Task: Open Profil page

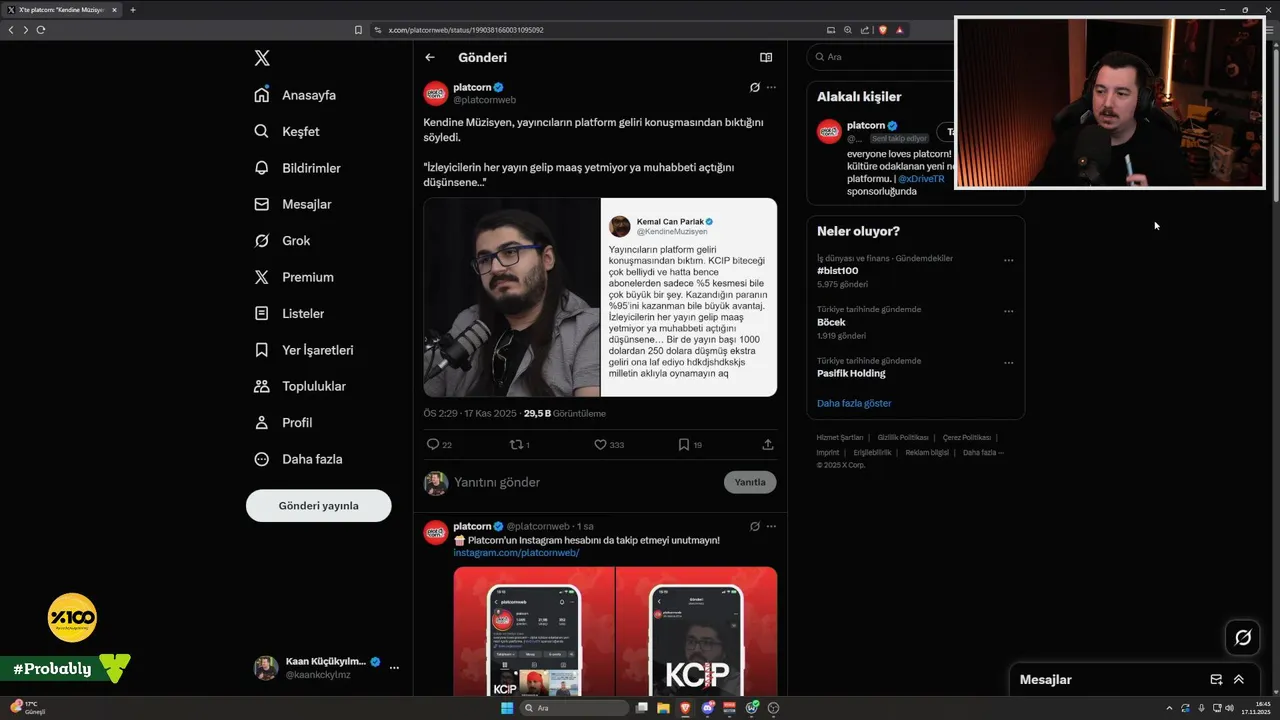Action: click(x=283, y=422)
